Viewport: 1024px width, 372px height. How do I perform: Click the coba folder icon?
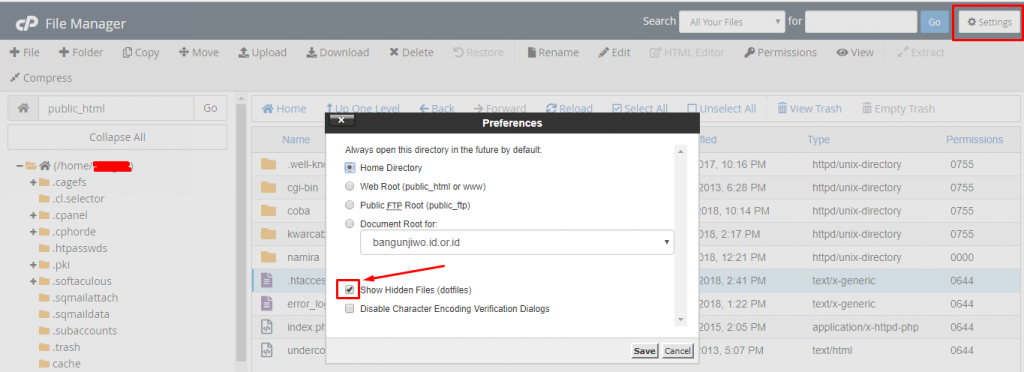(268, 211)
